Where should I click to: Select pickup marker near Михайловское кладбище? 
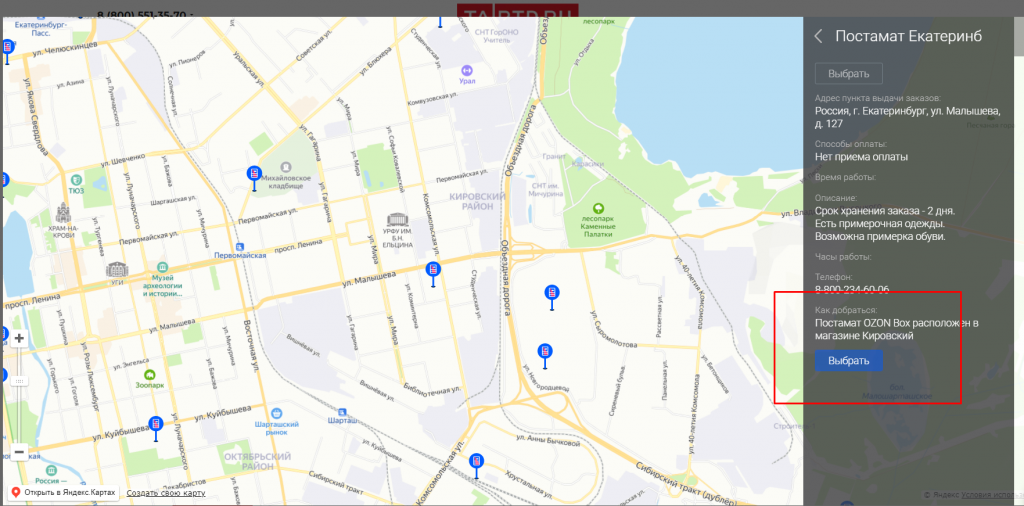coord(254,176)
